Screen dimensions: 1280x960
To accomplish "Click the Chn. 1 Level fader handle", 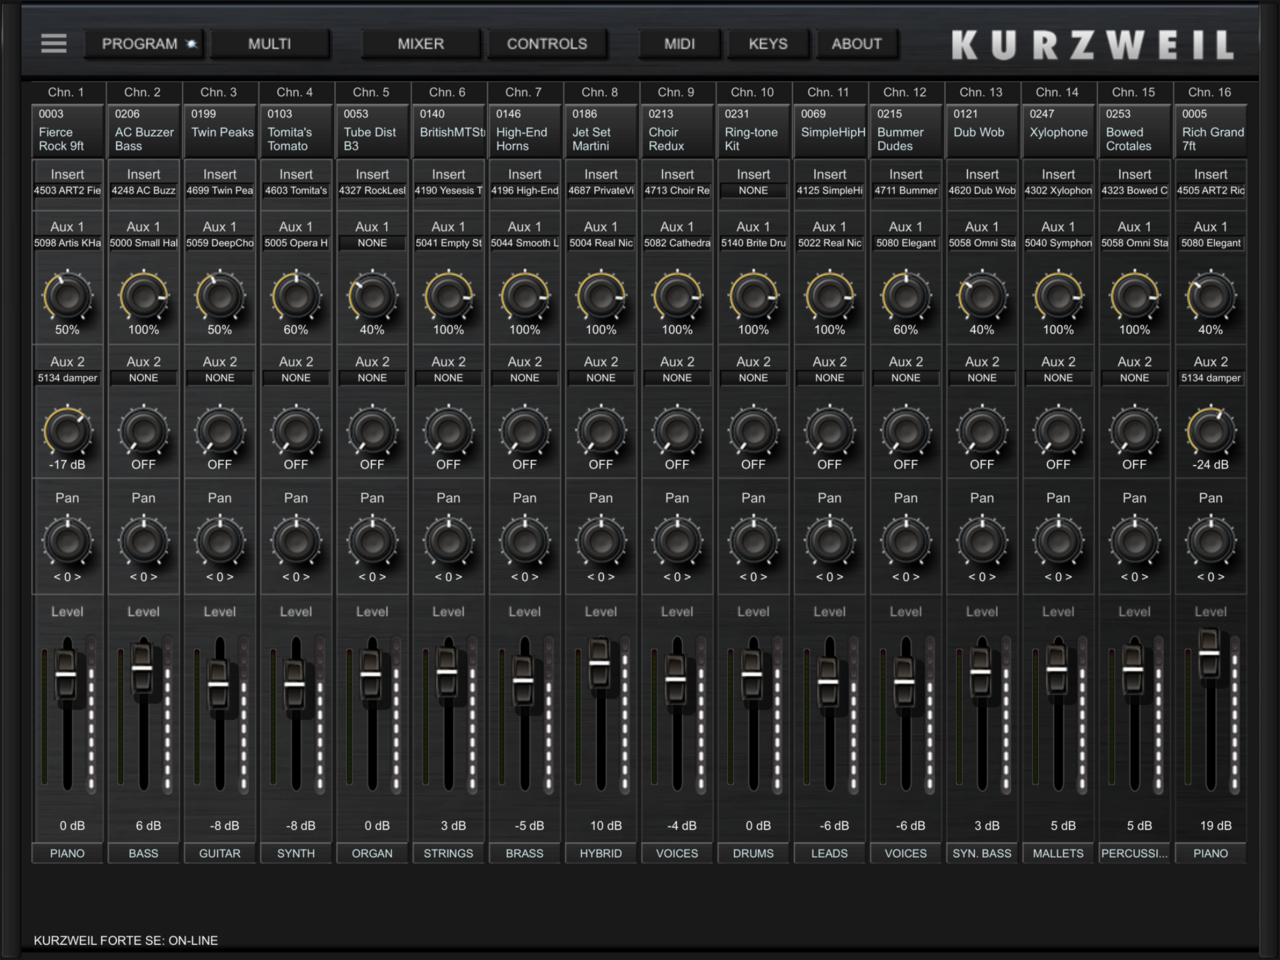I will pyautogui.click(x=66, y=675).
